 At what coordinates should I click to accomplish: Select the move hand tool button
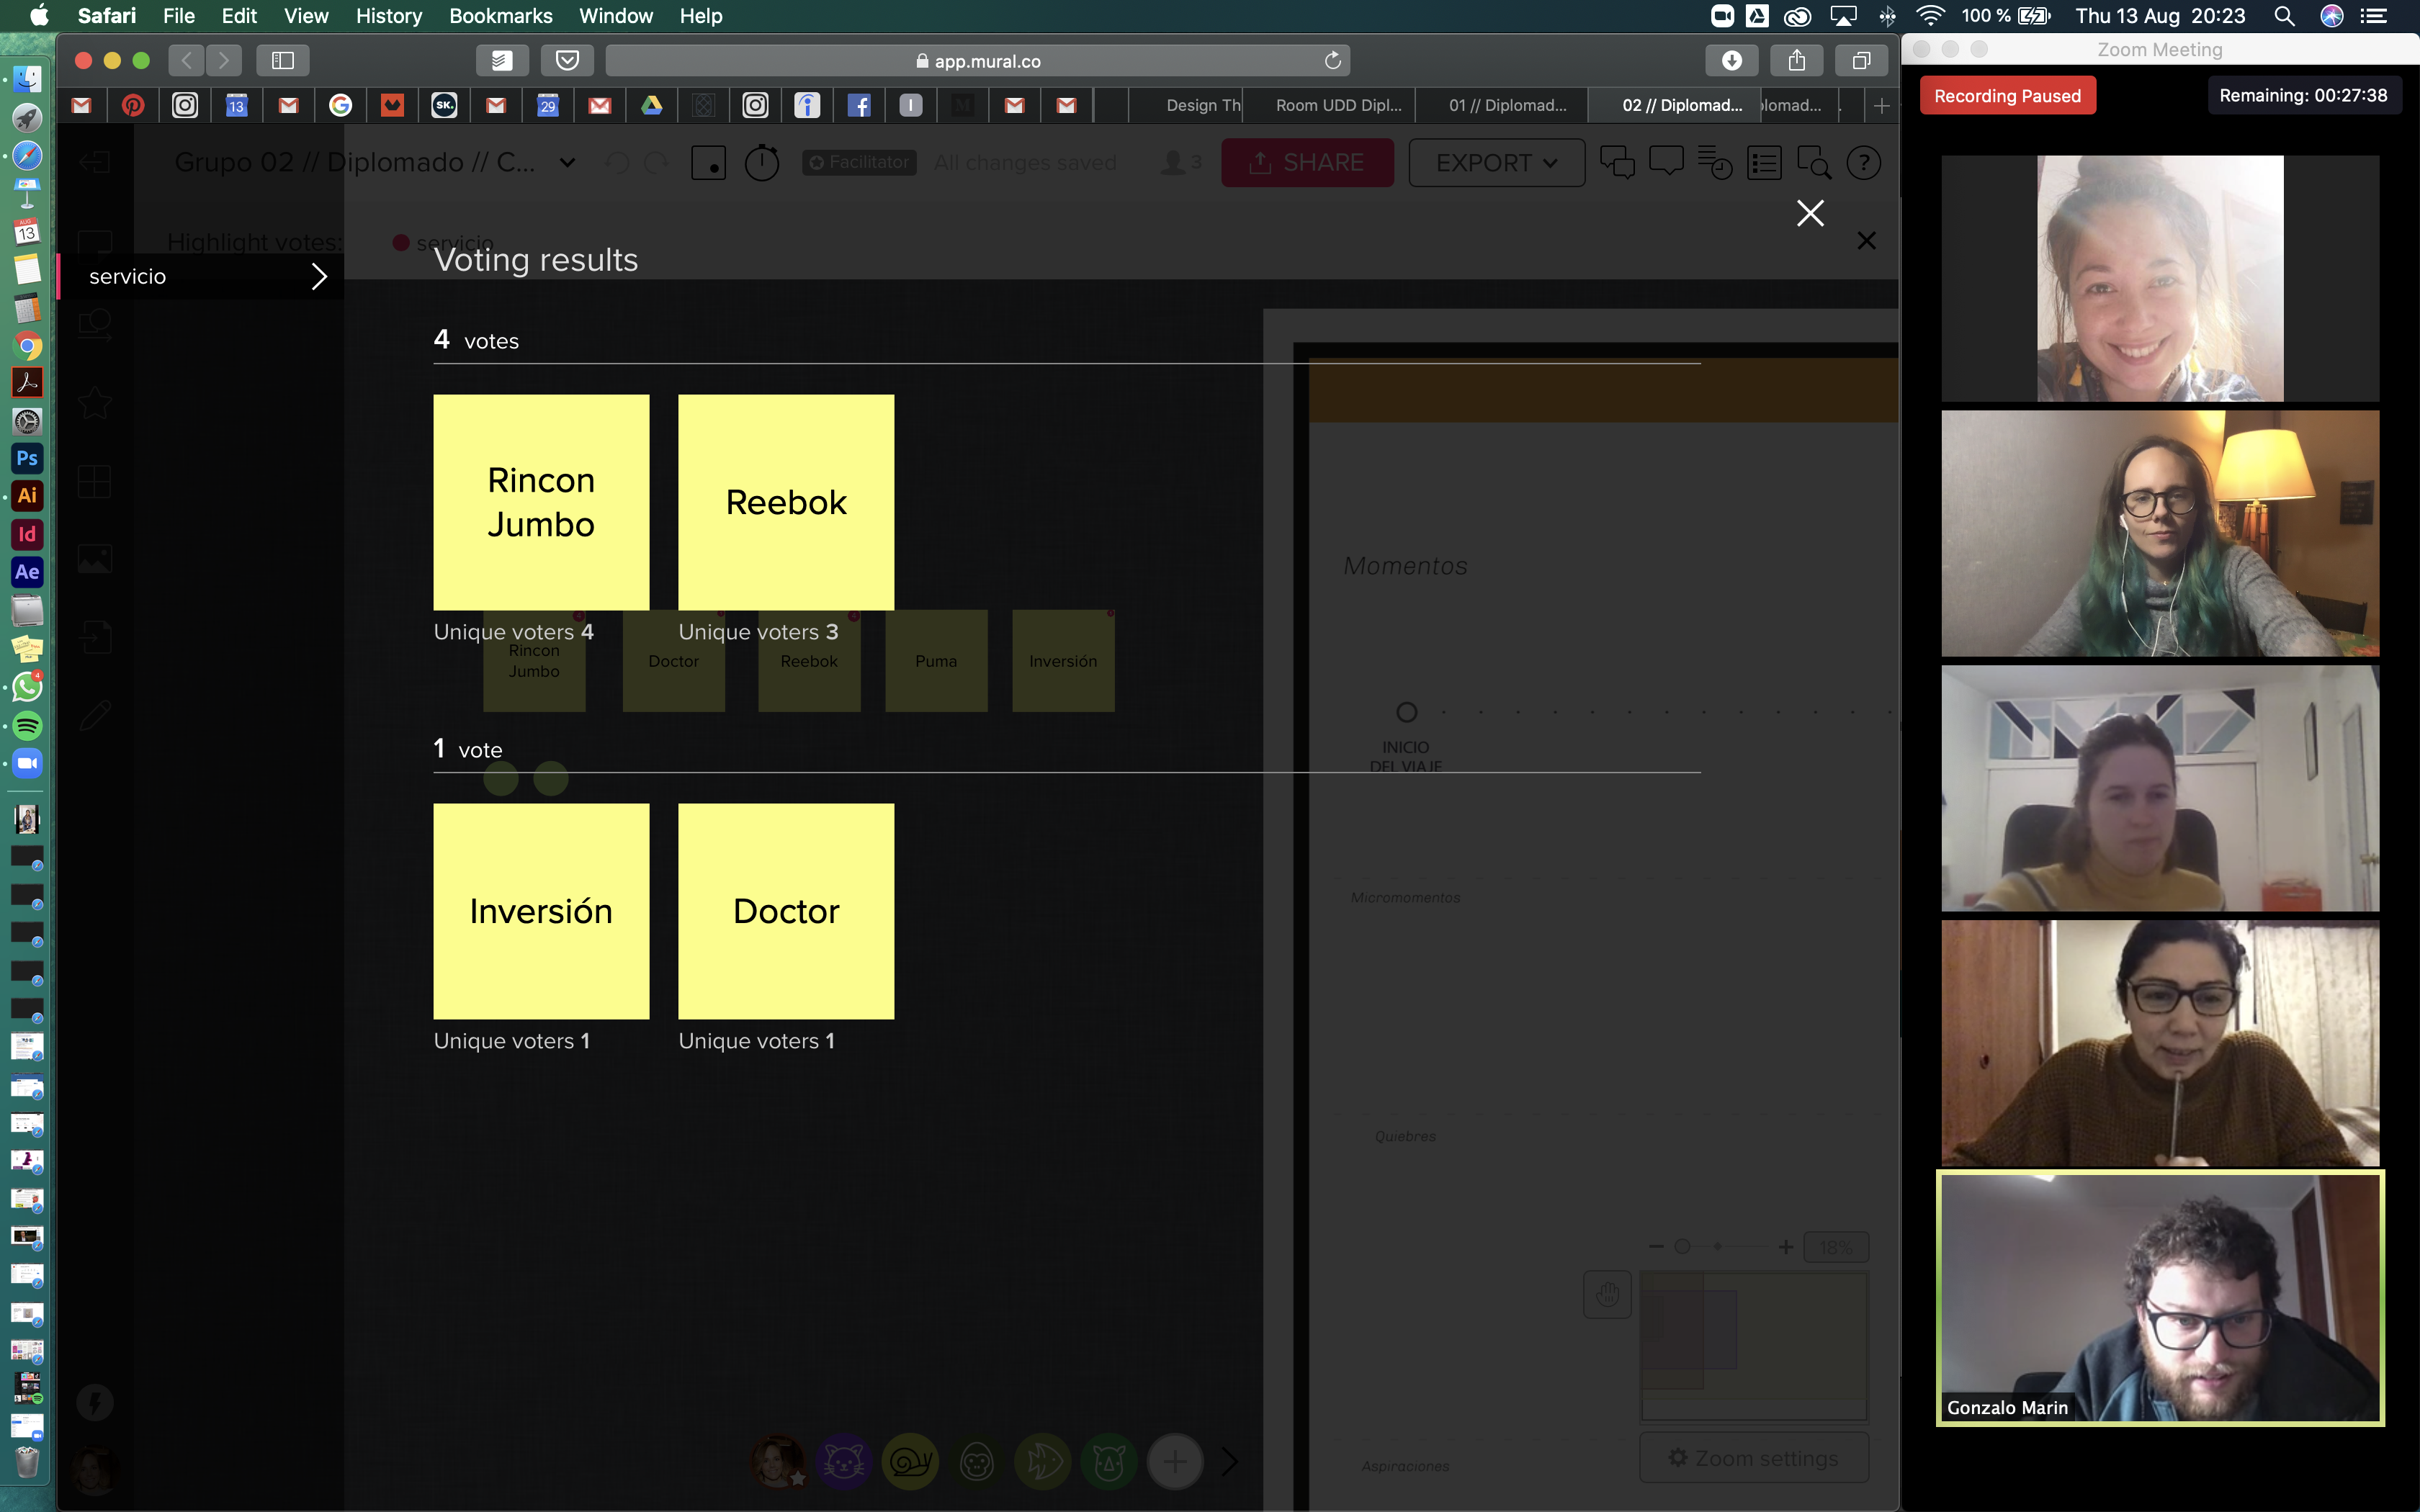point(1608,1295)
